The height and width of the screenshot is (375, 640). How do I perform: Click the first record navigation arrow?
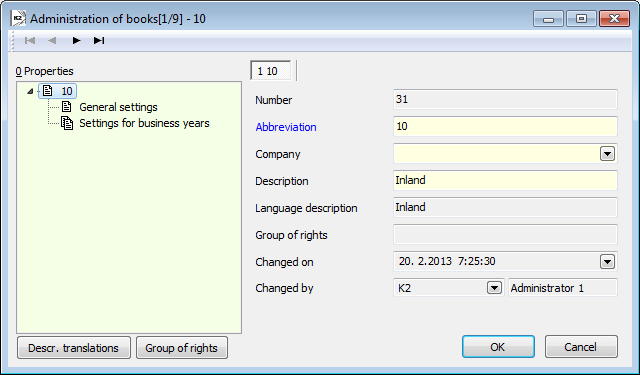[30, 40]
